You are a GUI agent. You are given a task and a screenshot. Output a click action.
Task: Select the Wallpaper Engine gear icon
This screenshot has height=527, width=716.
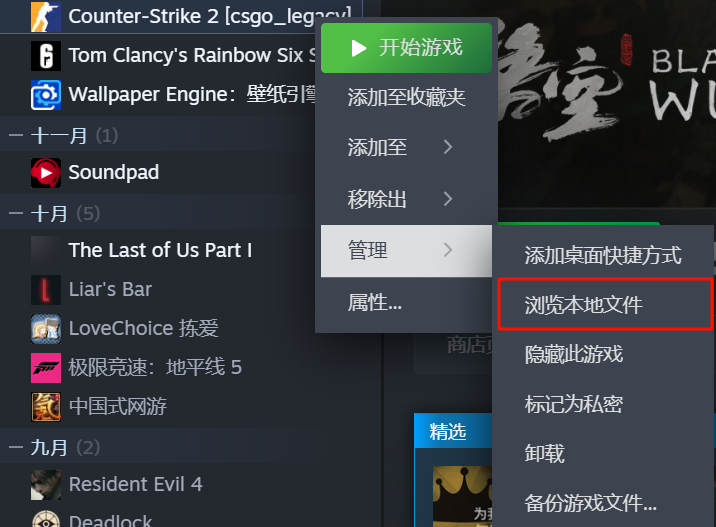pyautogui.click(x=46, y=95)
